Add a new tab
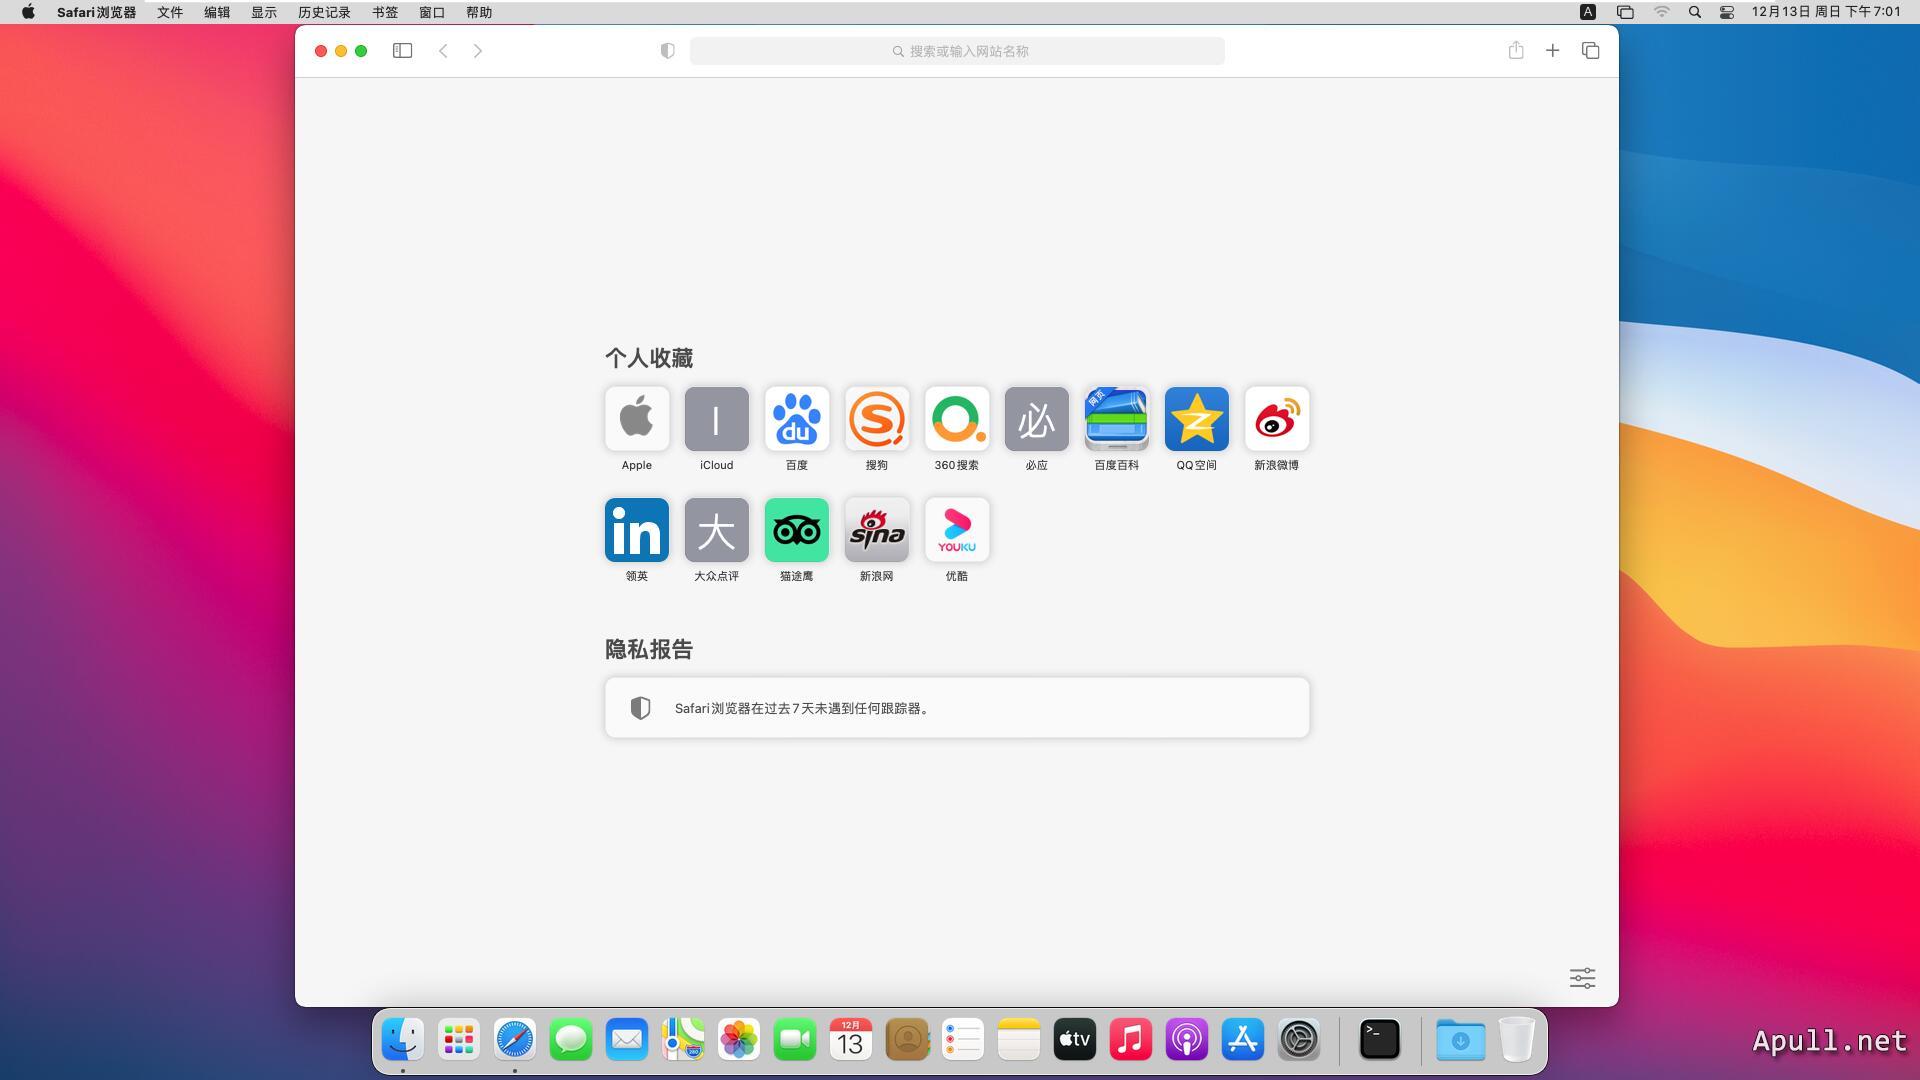This screenshot has height=1080, width=1920. coord(1552,51)
